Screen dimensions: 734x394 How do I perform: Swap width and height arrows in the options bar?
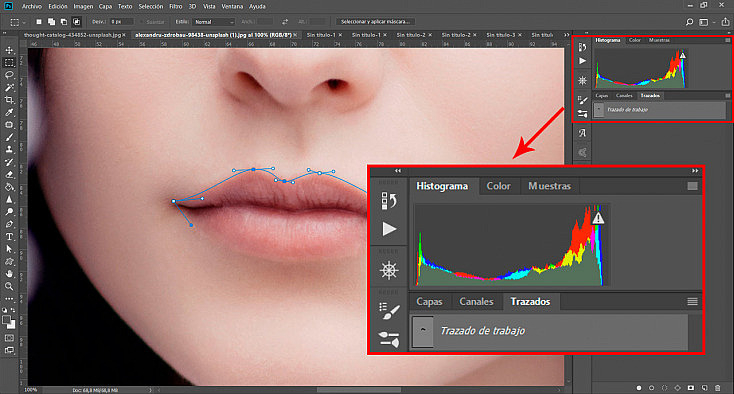pos(285,22)
